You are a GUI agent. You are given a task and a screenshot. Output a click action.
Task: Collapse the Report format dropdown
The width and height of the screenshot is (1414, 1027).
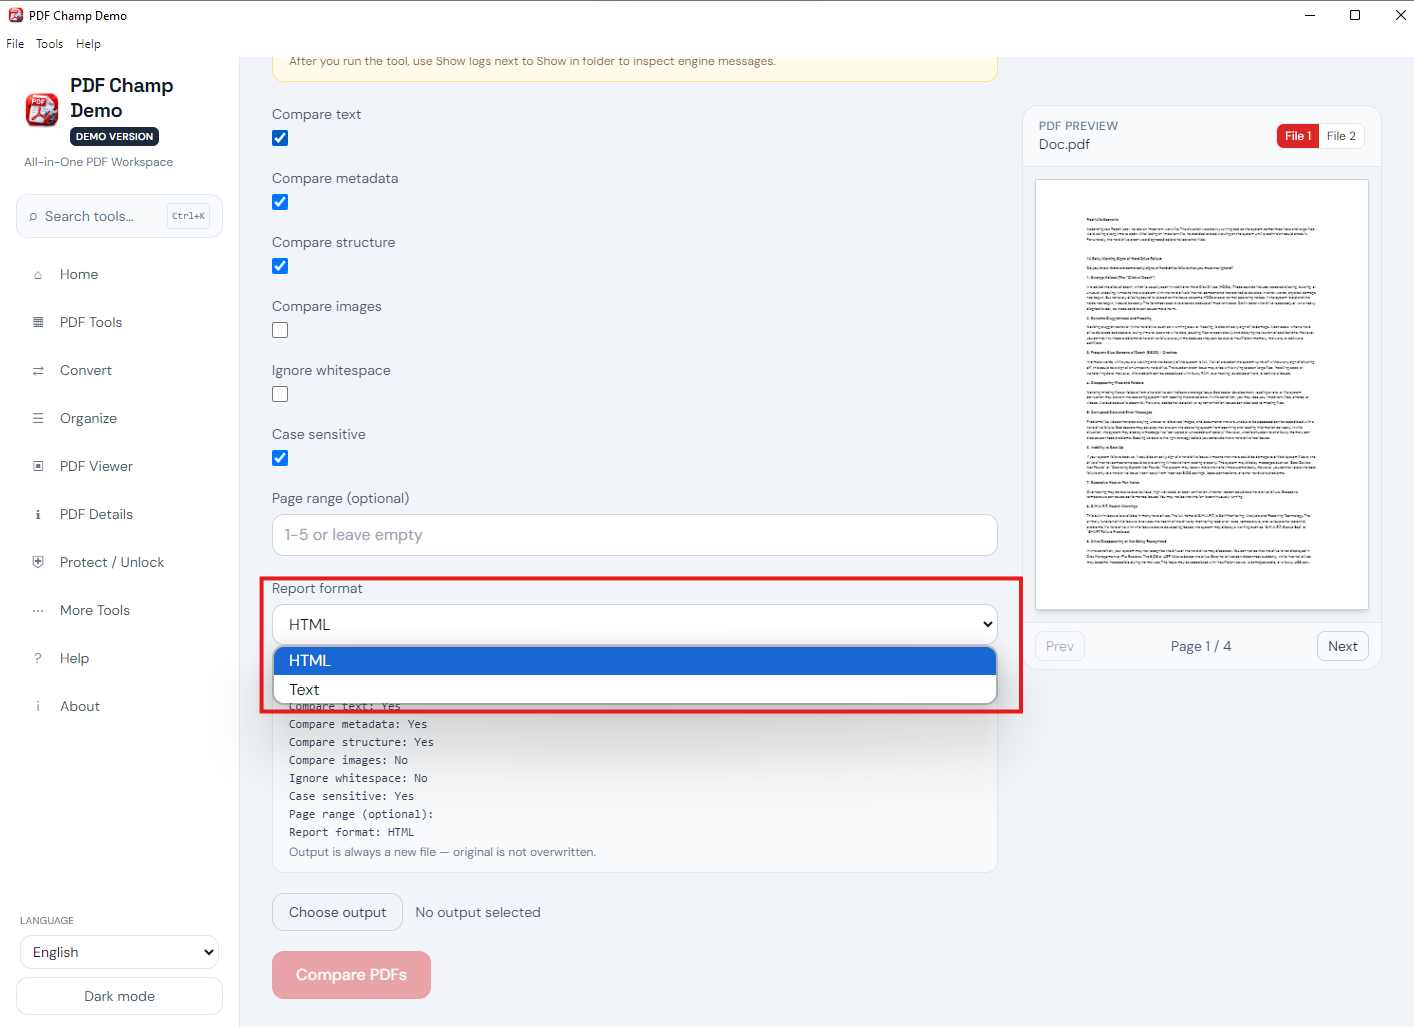click(635, 624)
